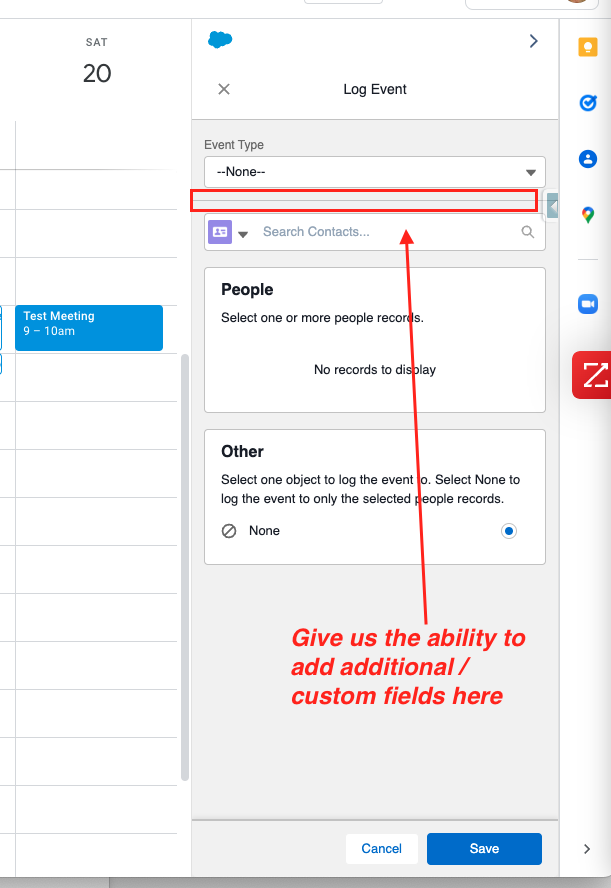Open Google Maps side panel icon

[588, 215]
